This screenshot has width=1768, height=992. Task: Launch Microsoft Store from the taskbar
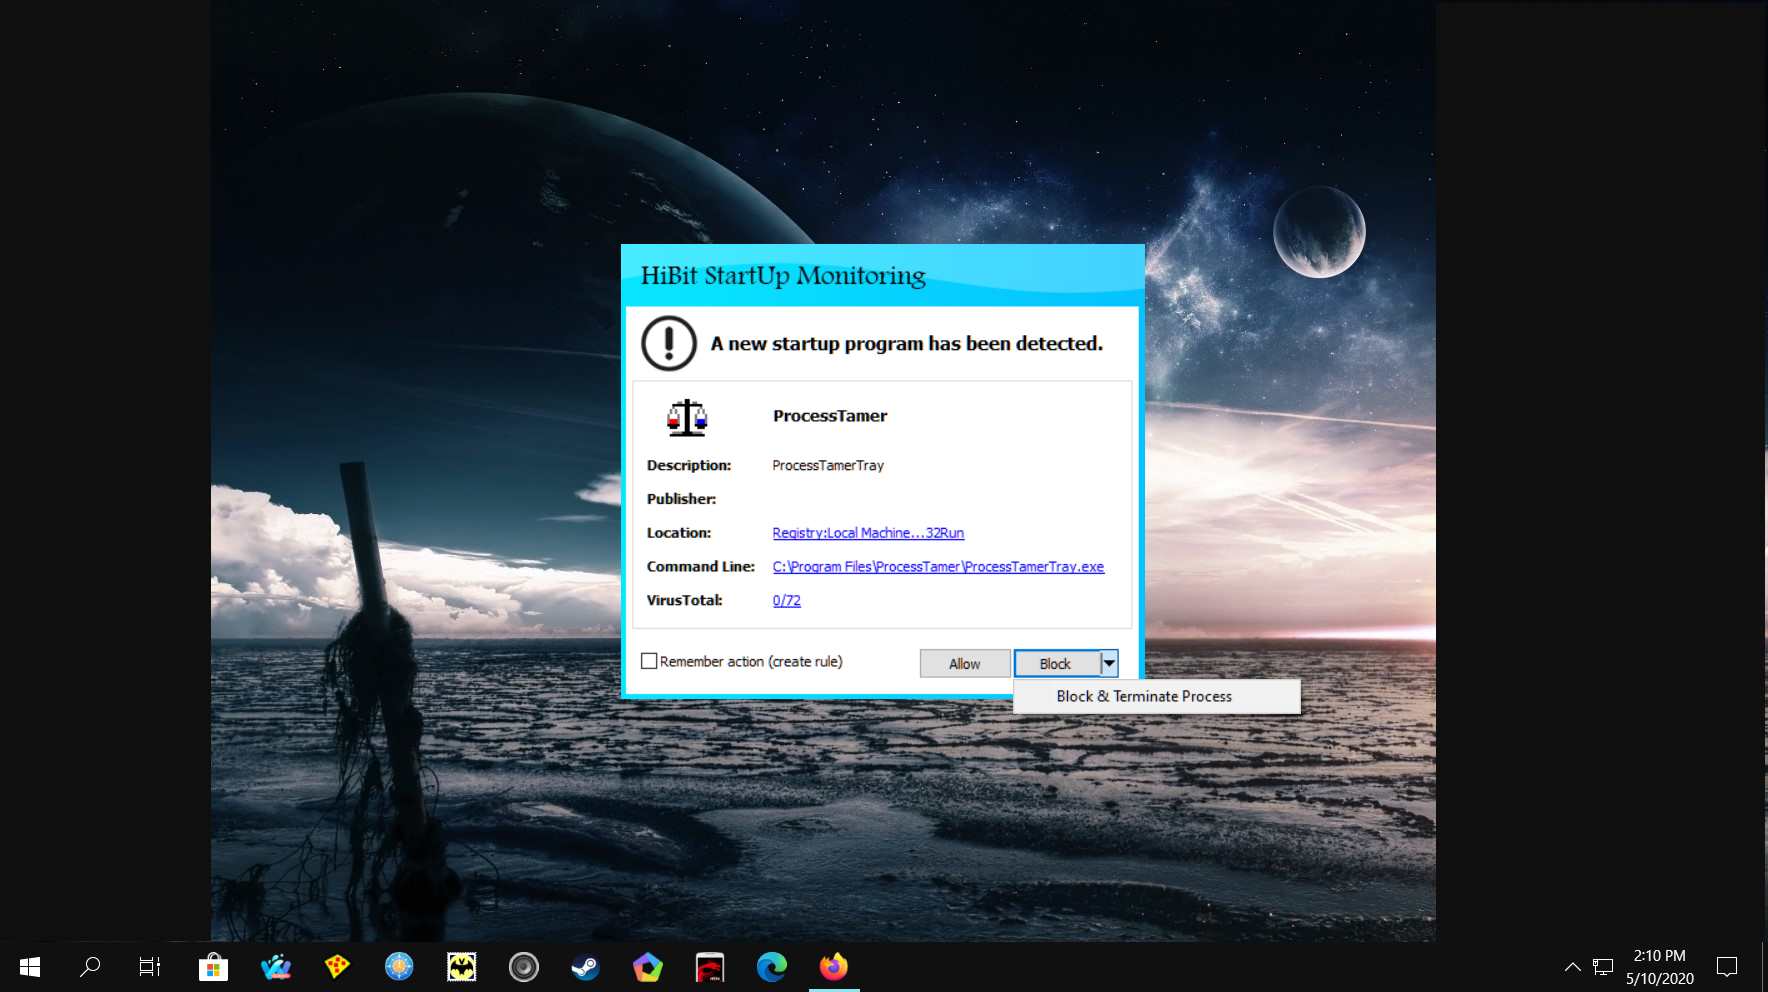213,967
